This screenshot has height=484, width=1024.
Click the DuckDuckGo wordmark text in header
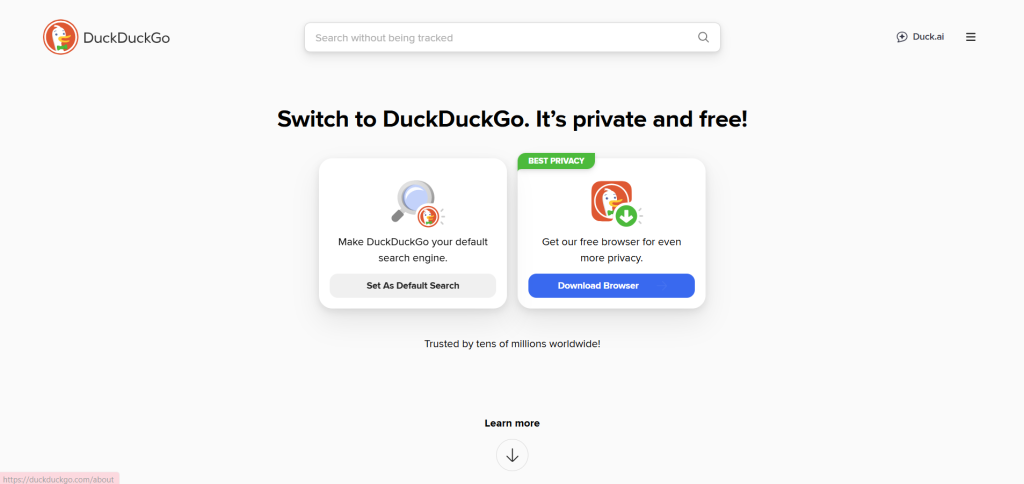[x=127, y=38]
